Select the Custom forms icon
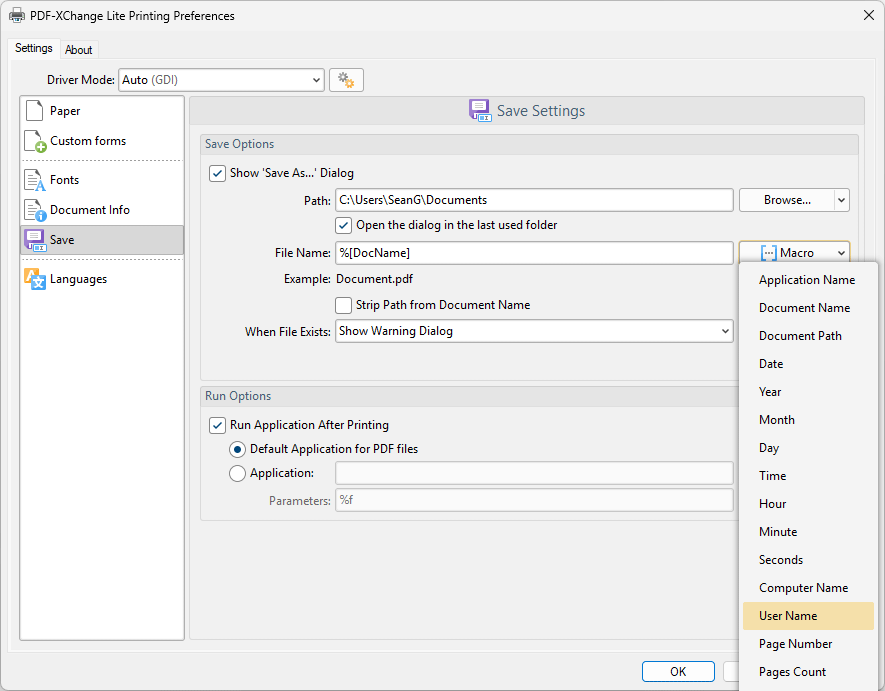885x691 pixels. click(35, 141)
